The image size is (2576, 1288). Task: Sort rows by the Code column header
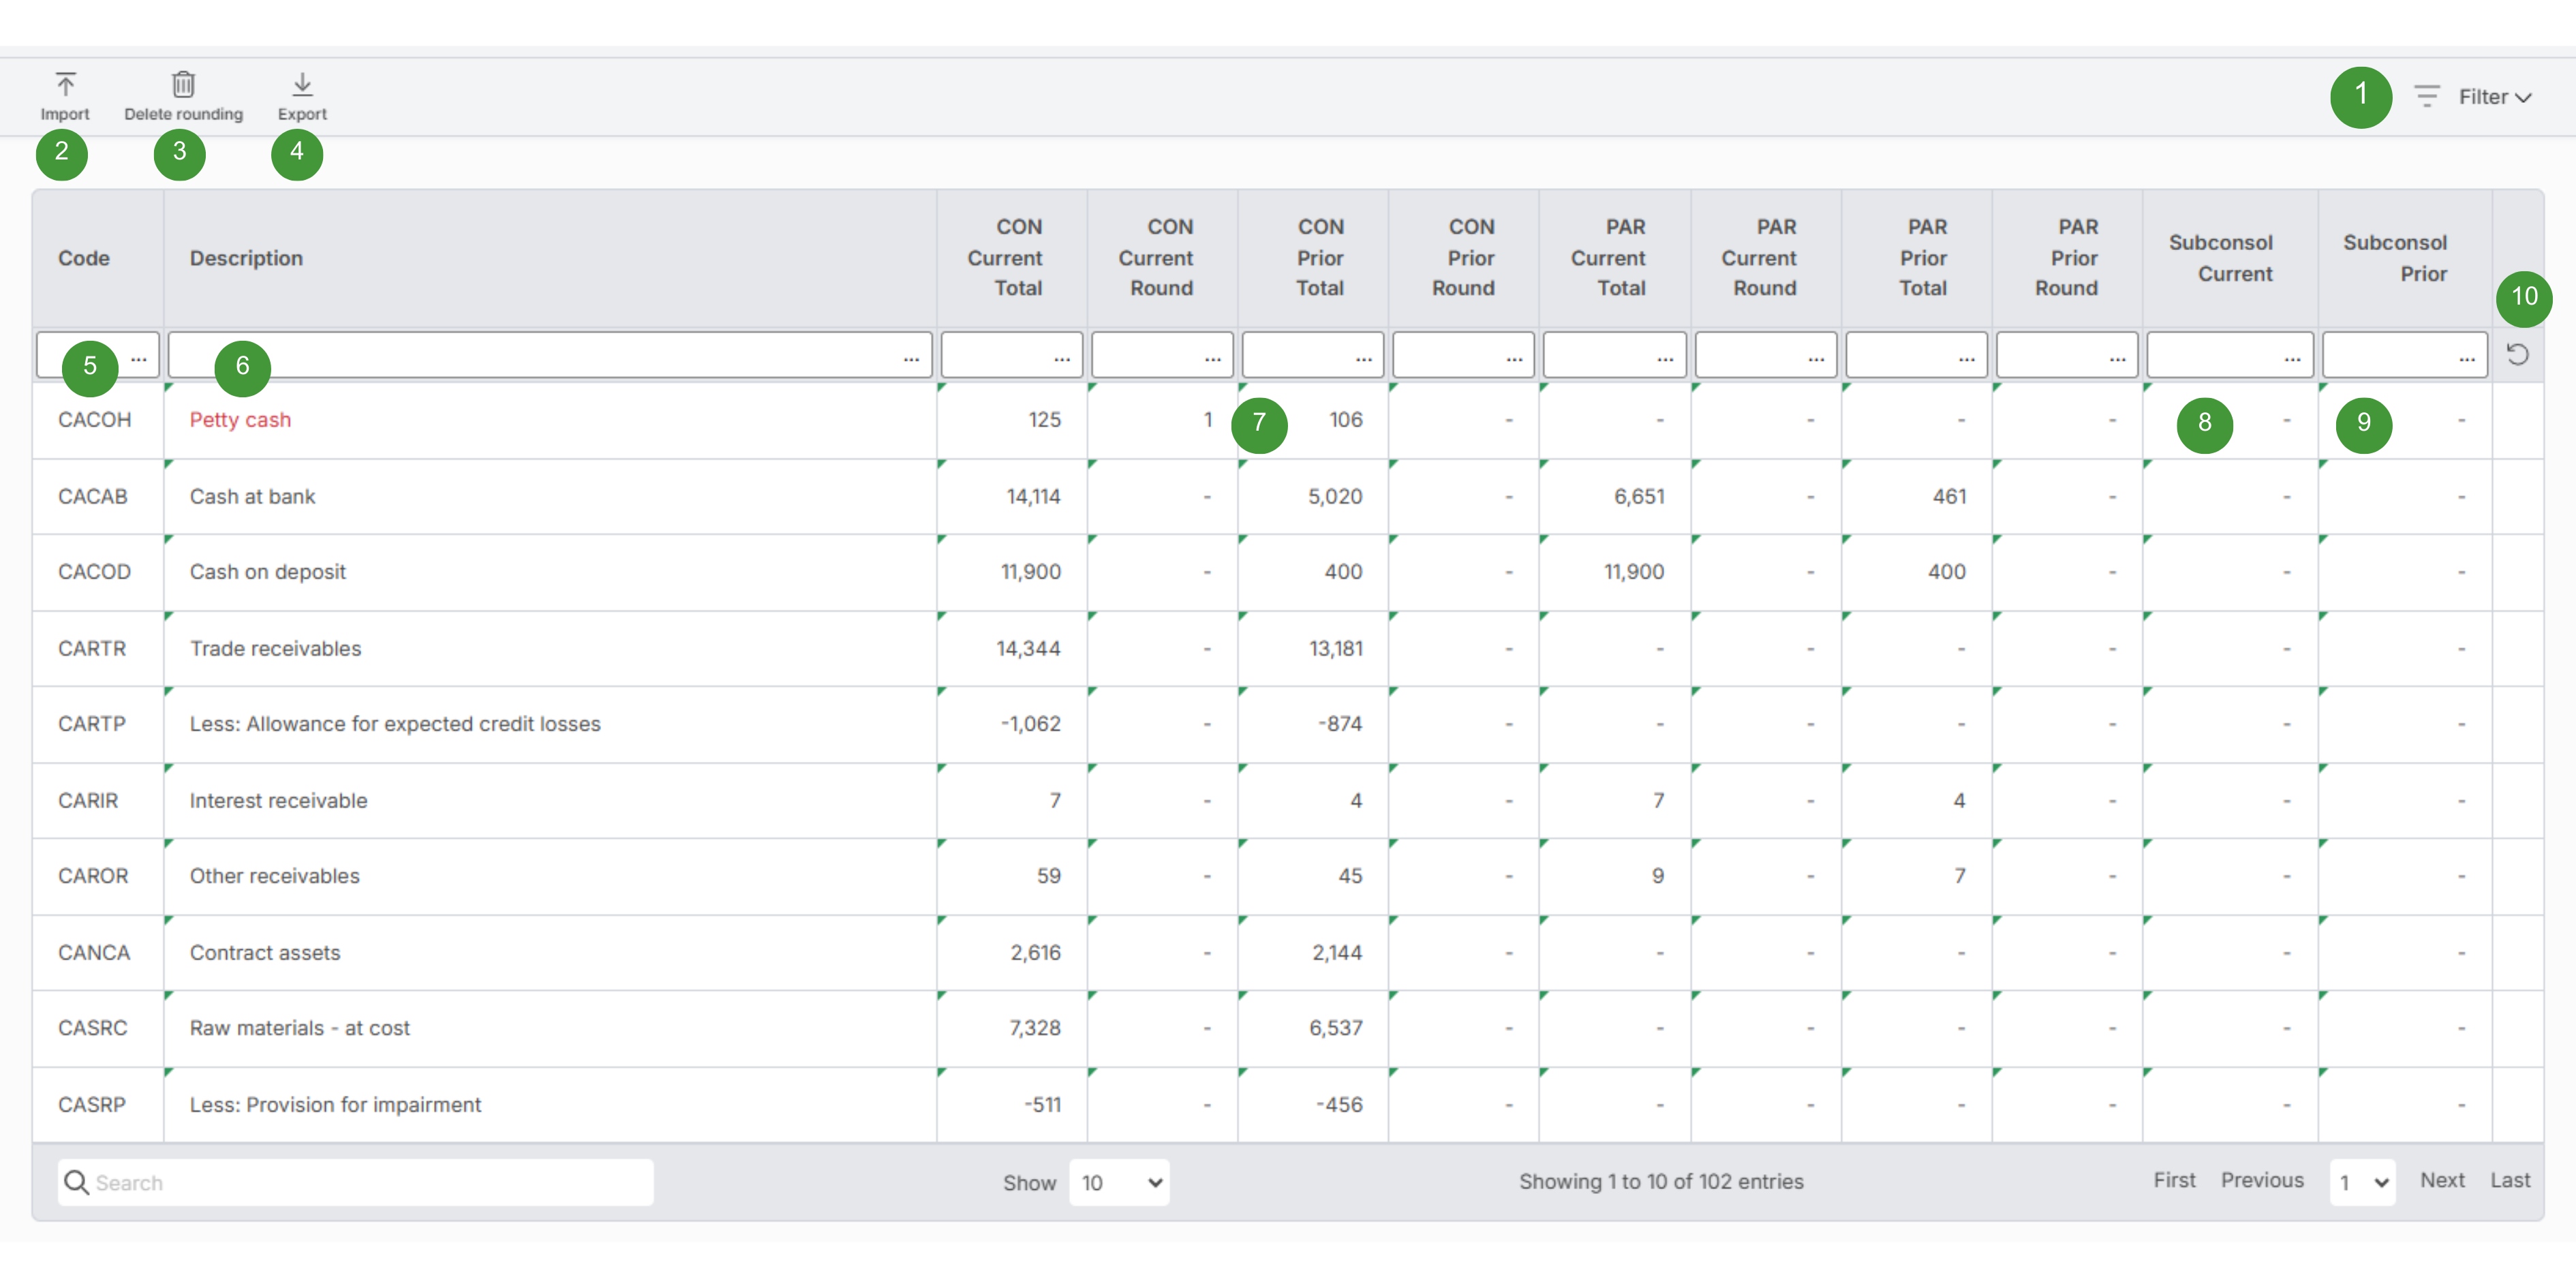(84, 258)
